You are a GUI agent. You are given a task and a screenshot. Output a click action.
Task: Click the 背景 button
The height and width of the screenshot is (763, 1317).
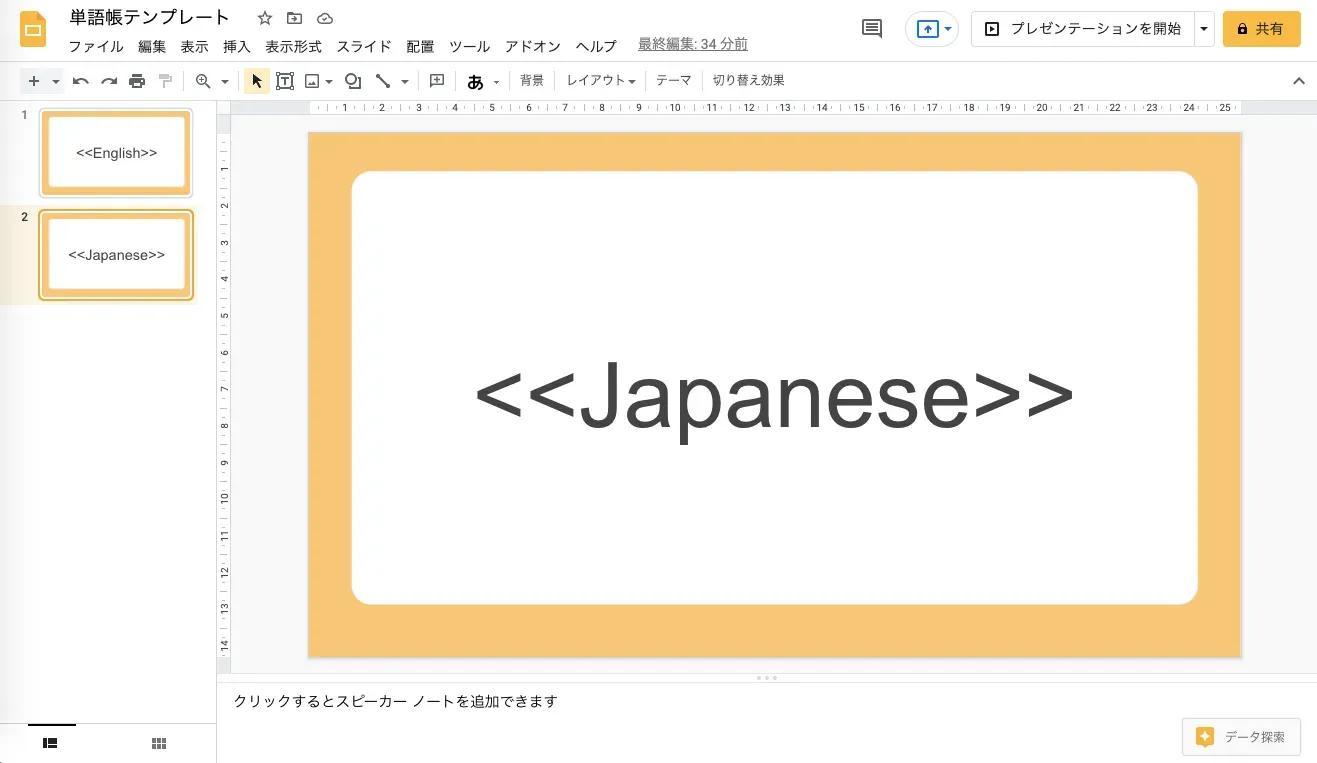[532, 81]
